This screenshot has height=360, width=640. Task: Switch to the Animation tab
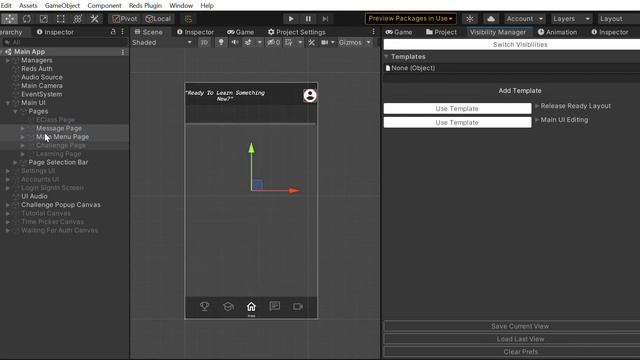coord(557,32)
